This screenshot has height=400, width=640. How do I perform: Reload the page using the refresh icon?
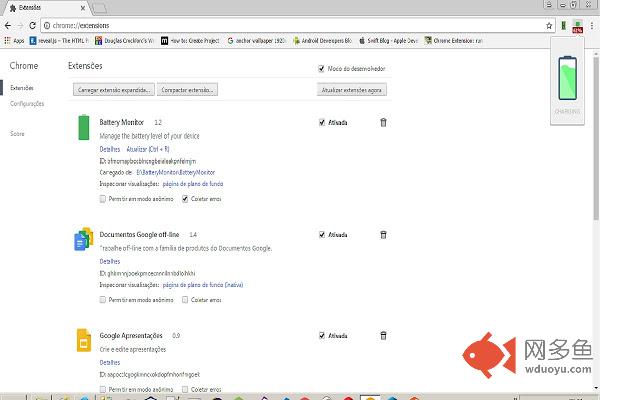[32, 25]
